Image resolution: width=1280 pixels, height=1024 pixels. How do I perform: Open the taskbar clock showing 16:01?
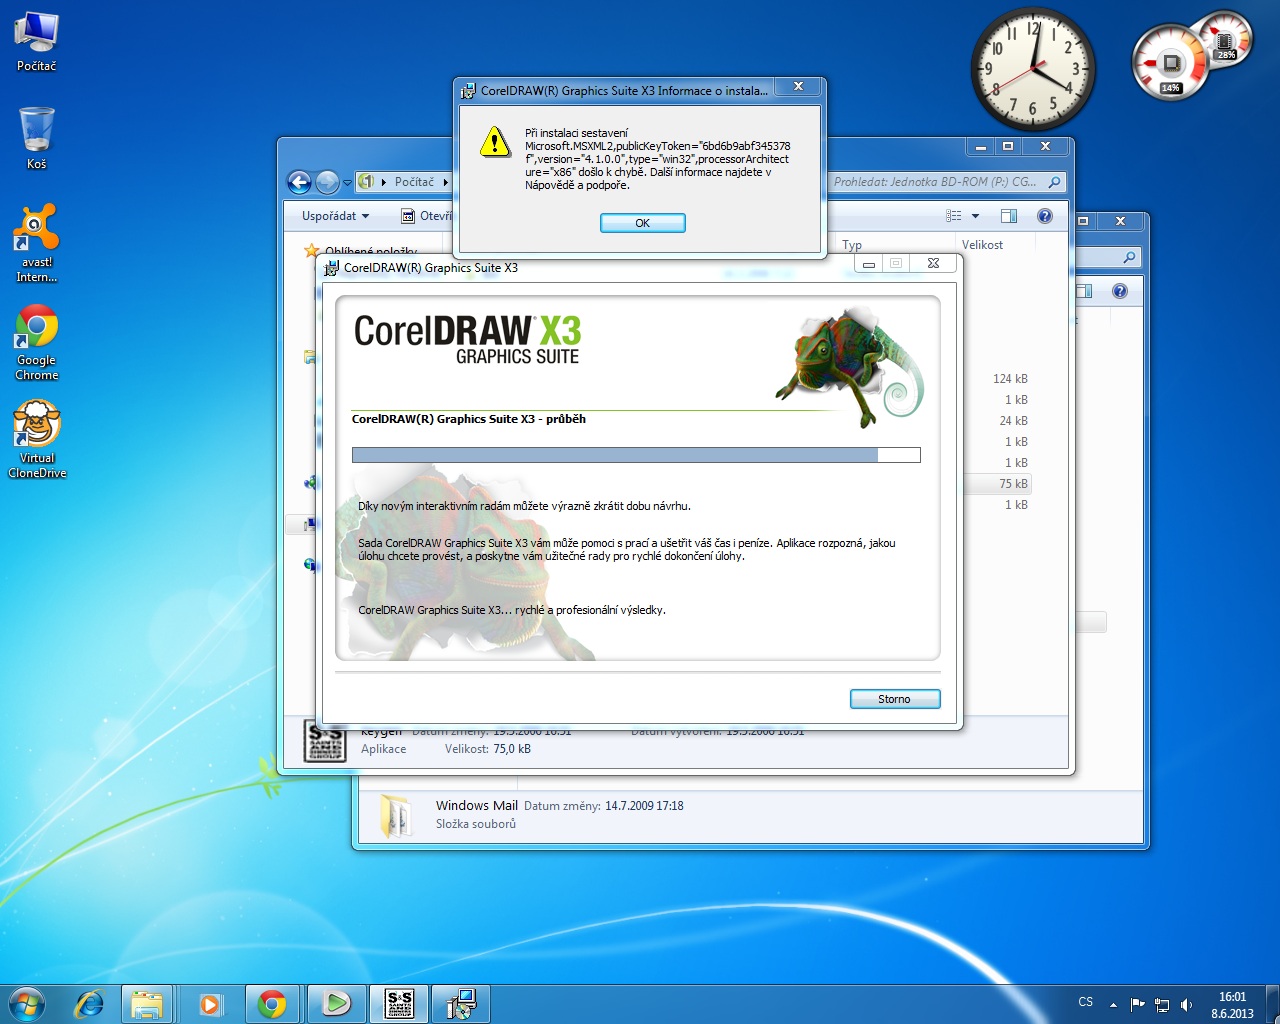[1232, 1004]
